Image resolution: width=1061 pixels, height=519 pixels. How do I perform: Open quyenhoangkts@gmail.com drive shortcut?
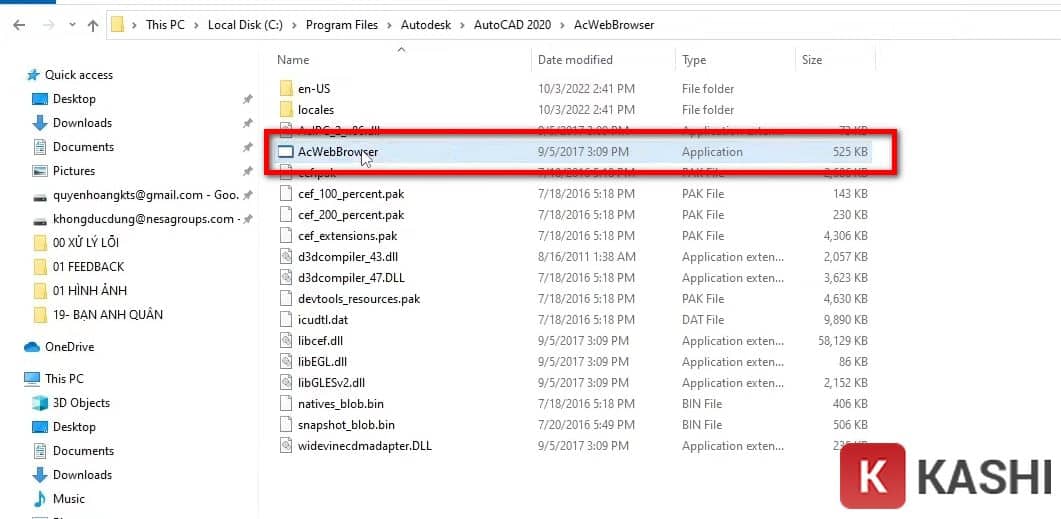click(145, 195)
